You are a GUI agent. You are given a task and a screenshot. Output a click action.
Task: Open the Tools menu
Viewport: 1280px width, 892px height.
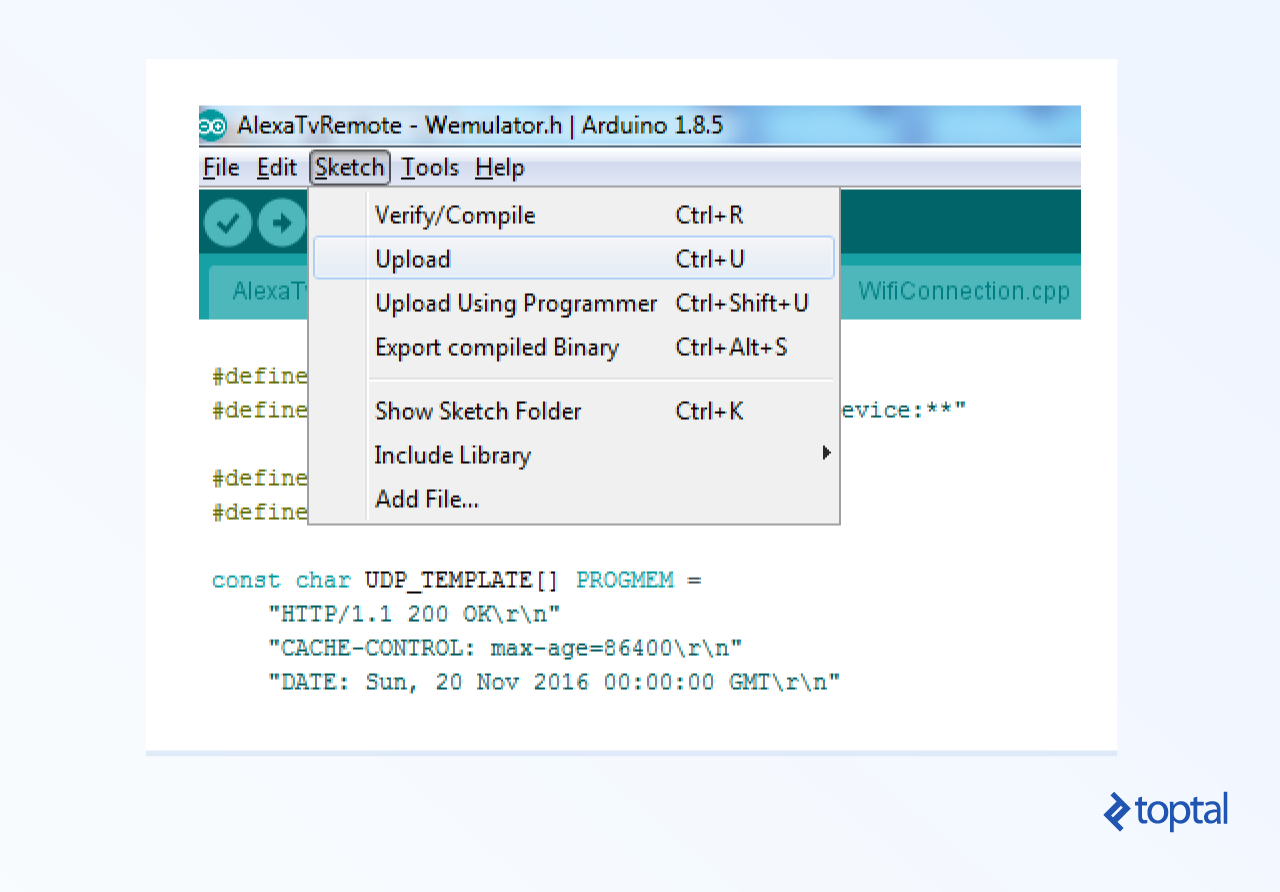tap(429, 167)
